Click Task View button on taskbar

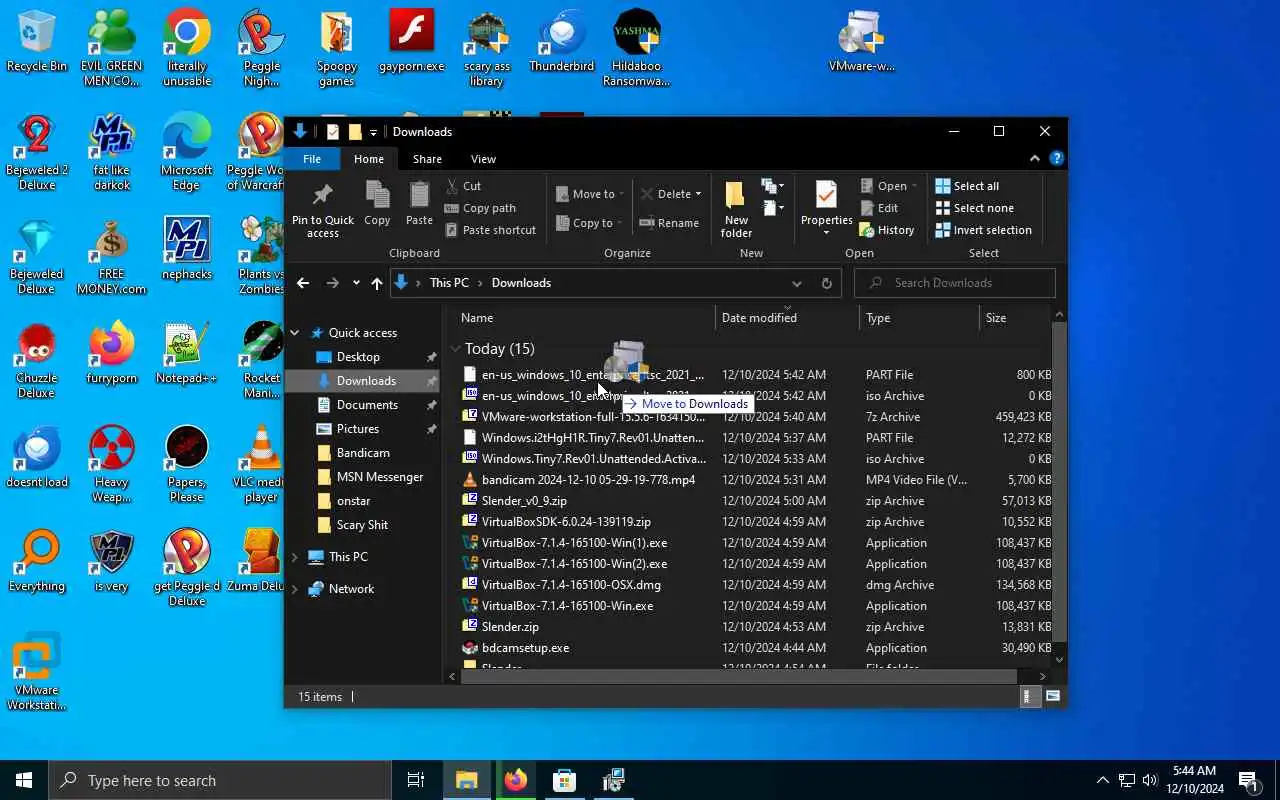pos(416,780)
